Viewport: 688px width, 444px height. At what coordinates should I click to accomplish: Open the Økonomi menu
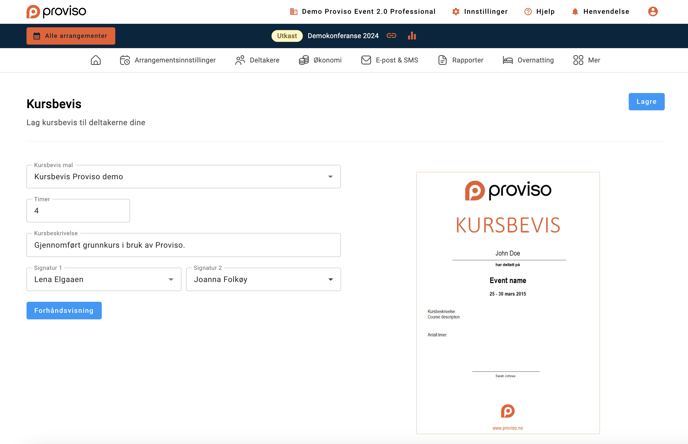pyautogui.click(x=320, y=60)
